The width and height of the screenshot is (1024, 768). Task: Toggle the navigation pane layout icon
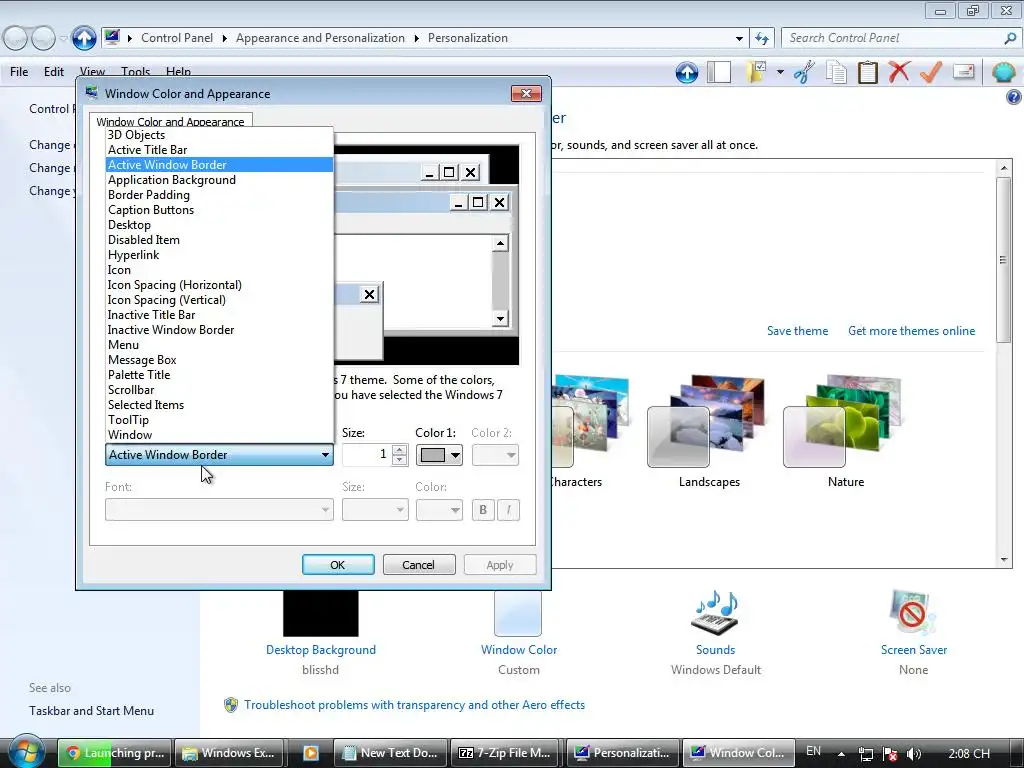[x=719, y=72]
